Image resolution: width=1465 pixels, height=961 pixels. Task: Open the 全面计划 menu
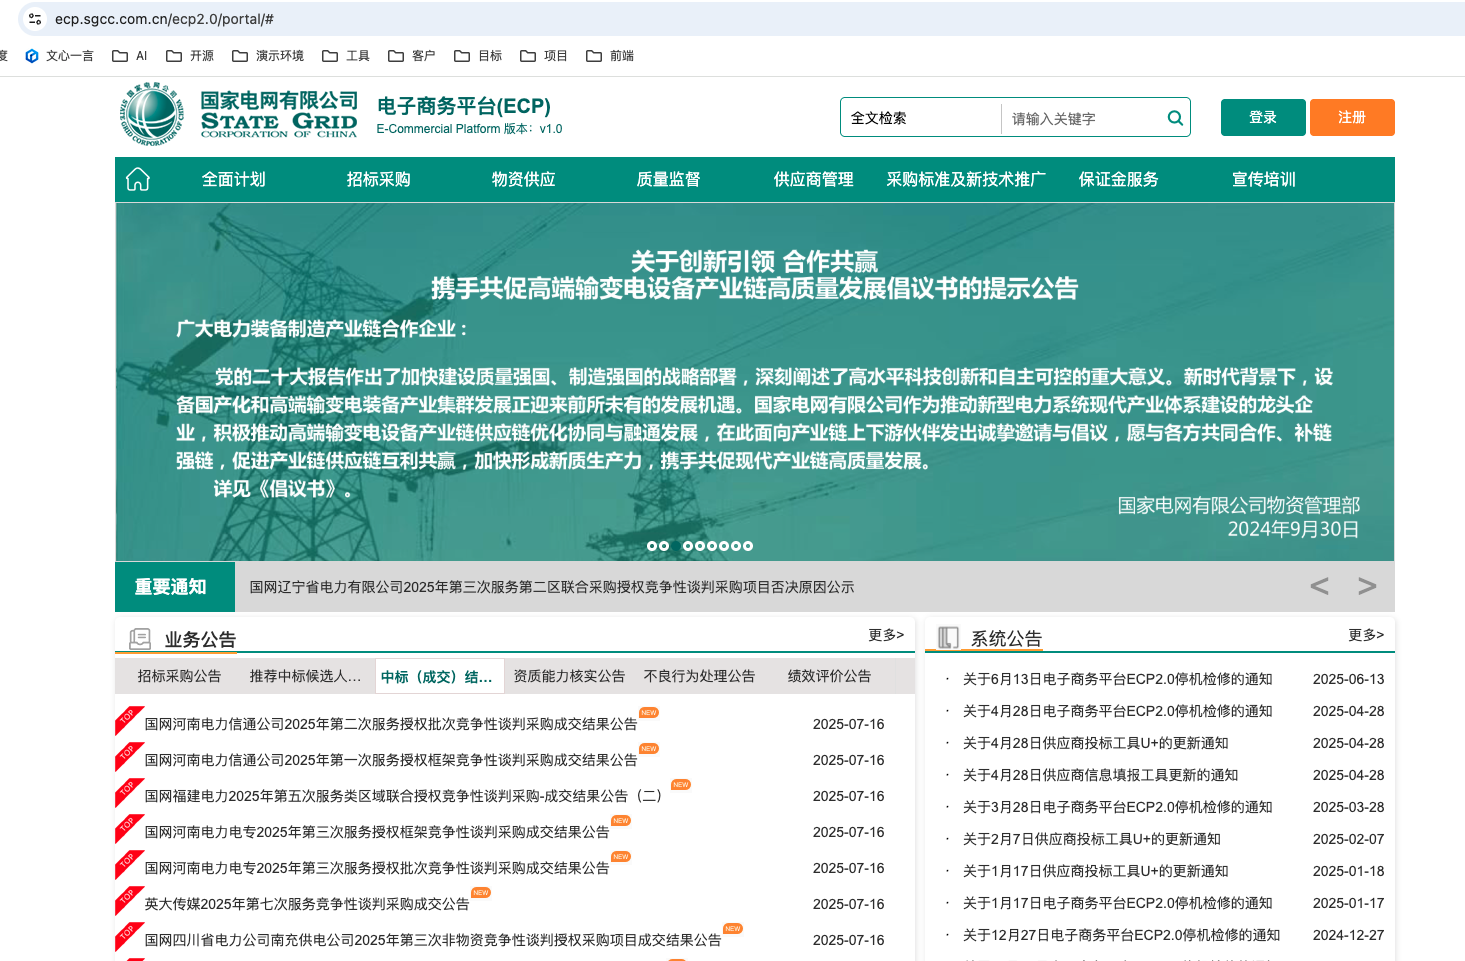click(x=234, y=179)
